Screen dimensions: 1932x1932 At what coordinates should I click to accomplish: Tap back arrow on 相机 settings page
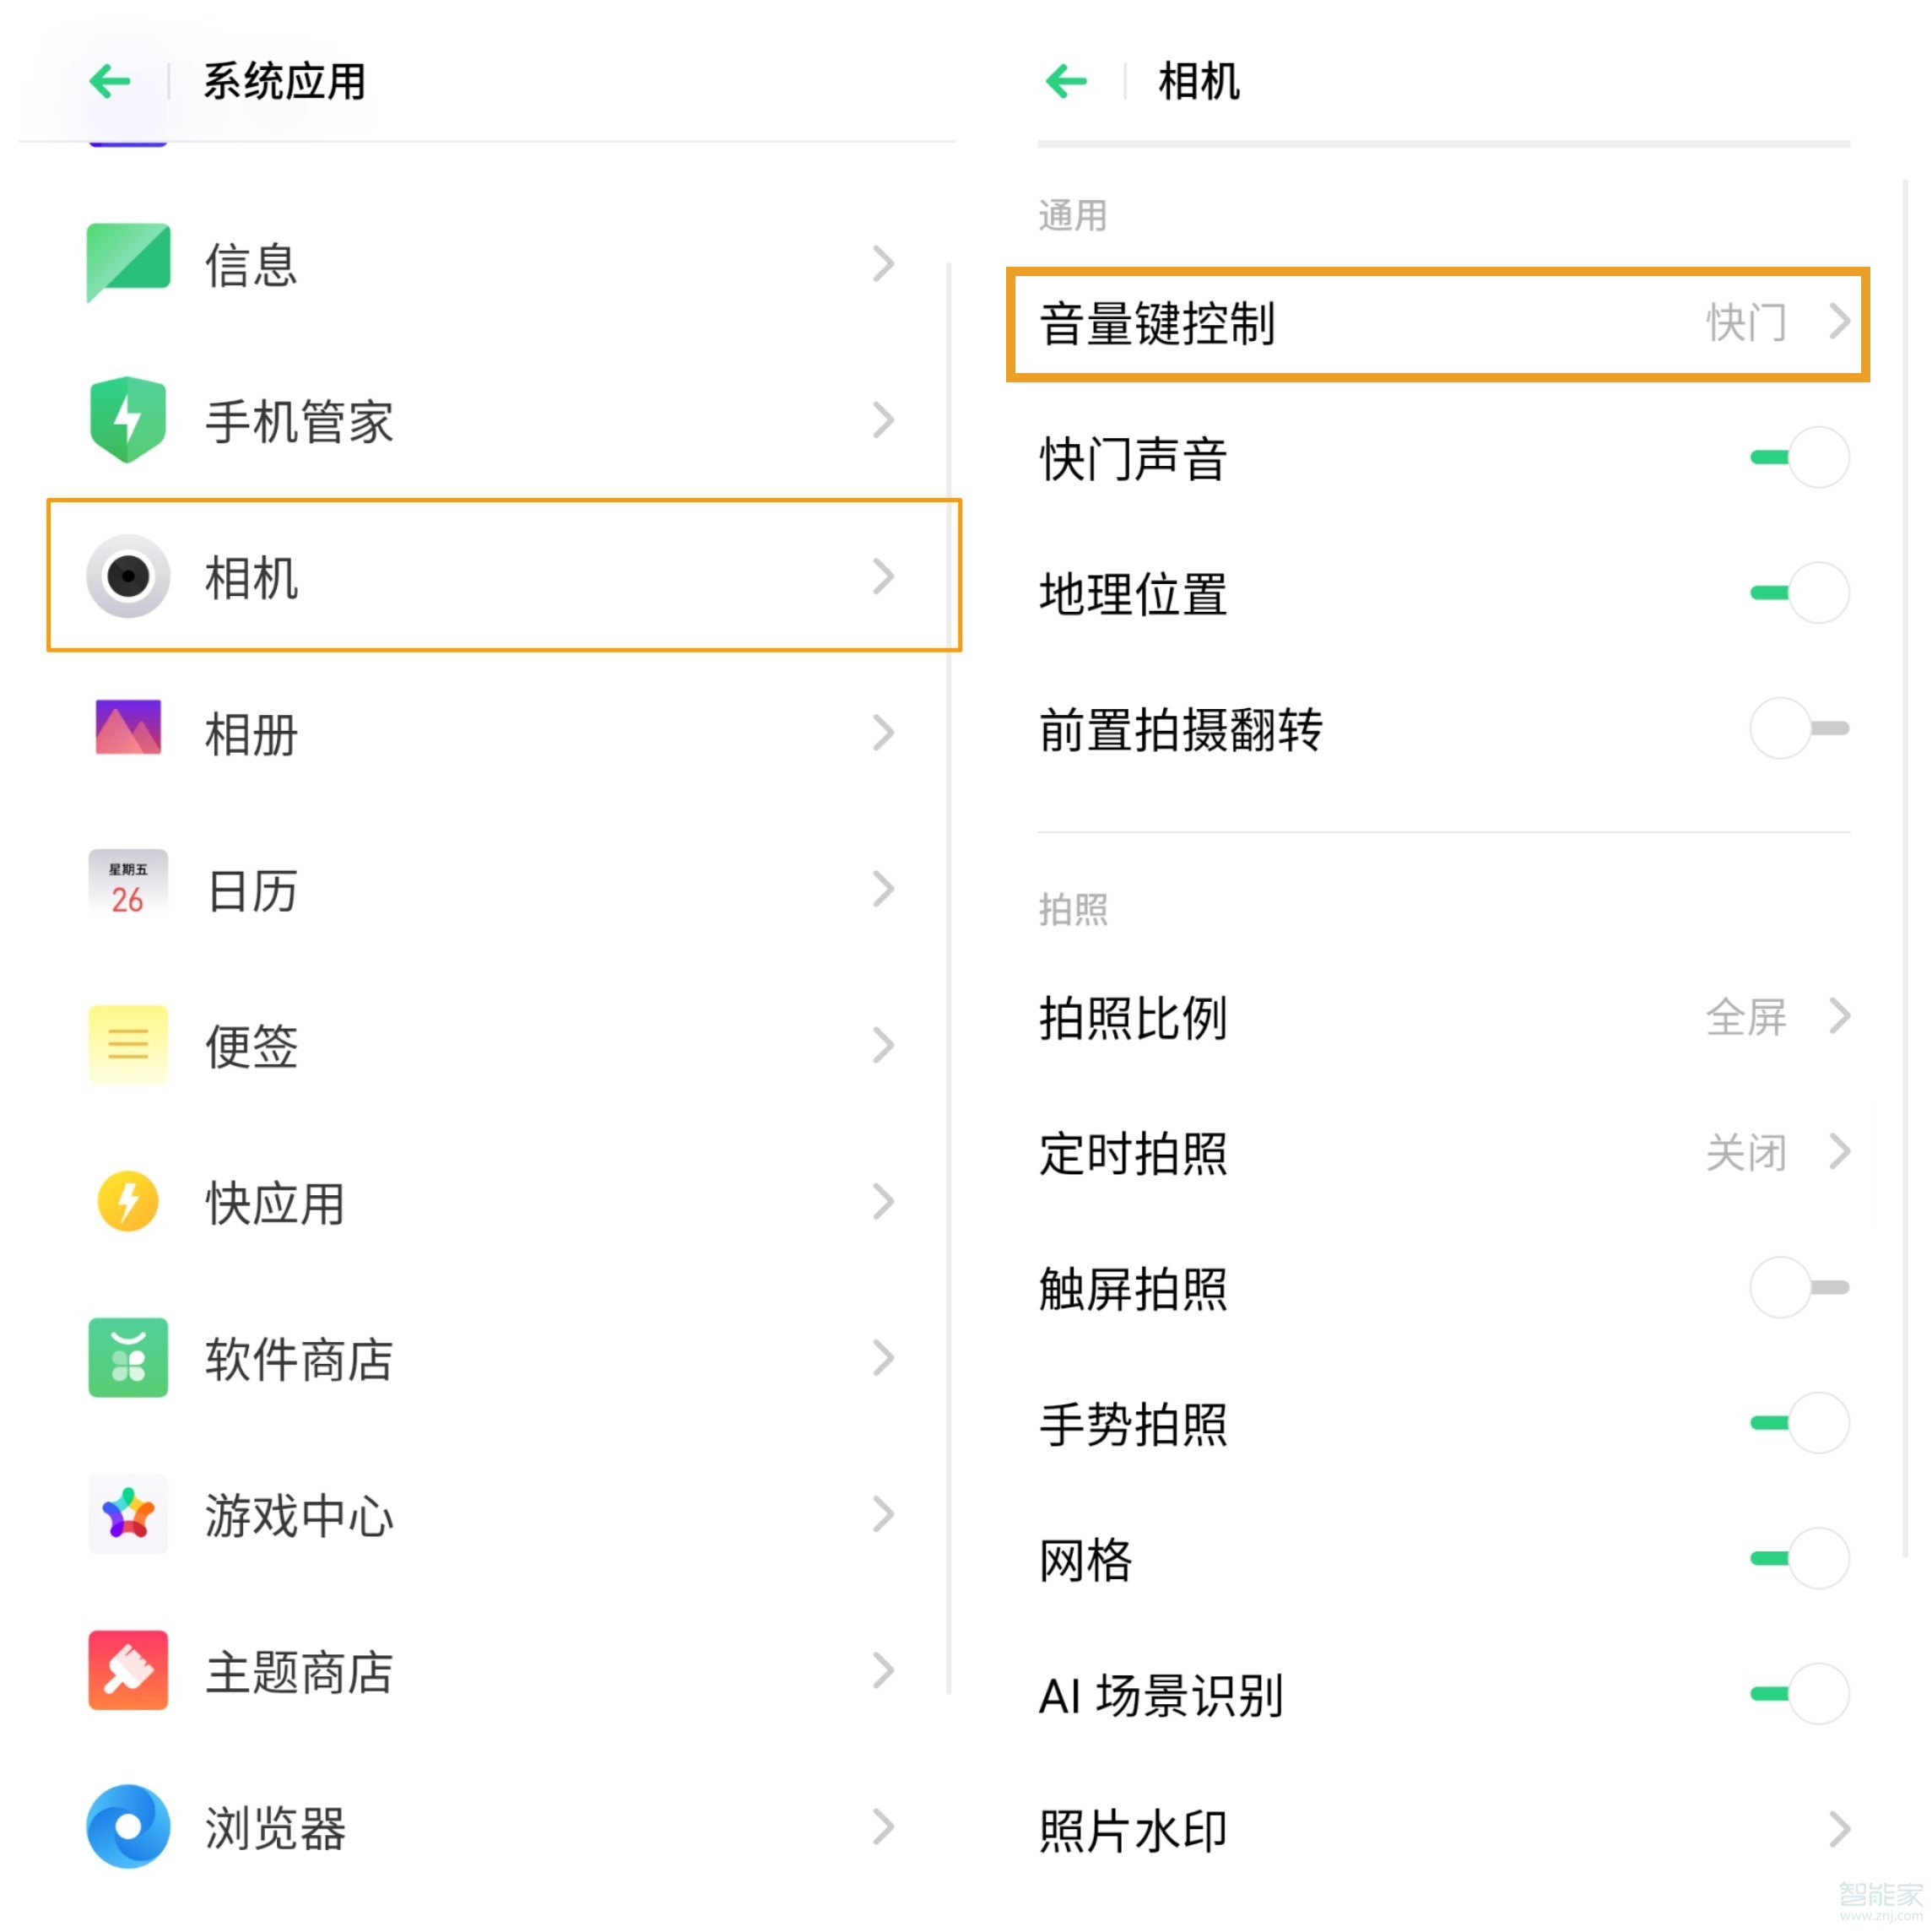point(1066,82)
